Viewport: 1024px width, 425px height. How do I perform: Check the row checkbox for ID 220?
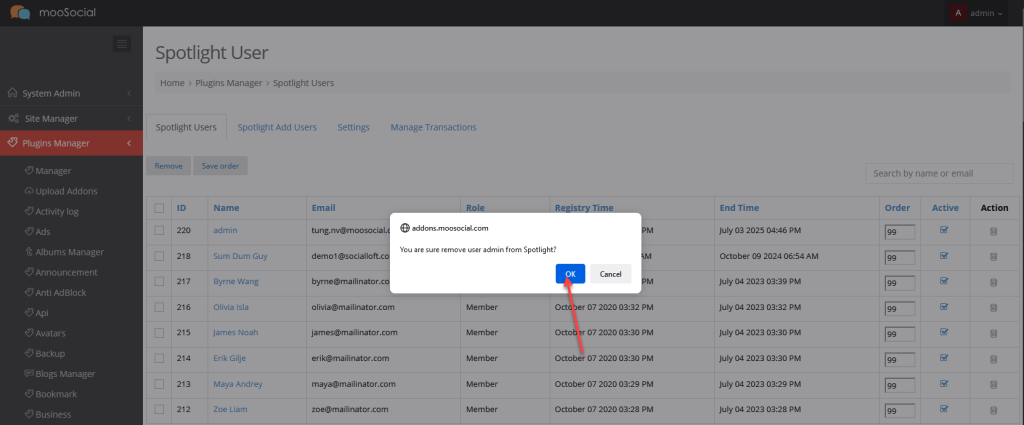click(x=159, y=230)
